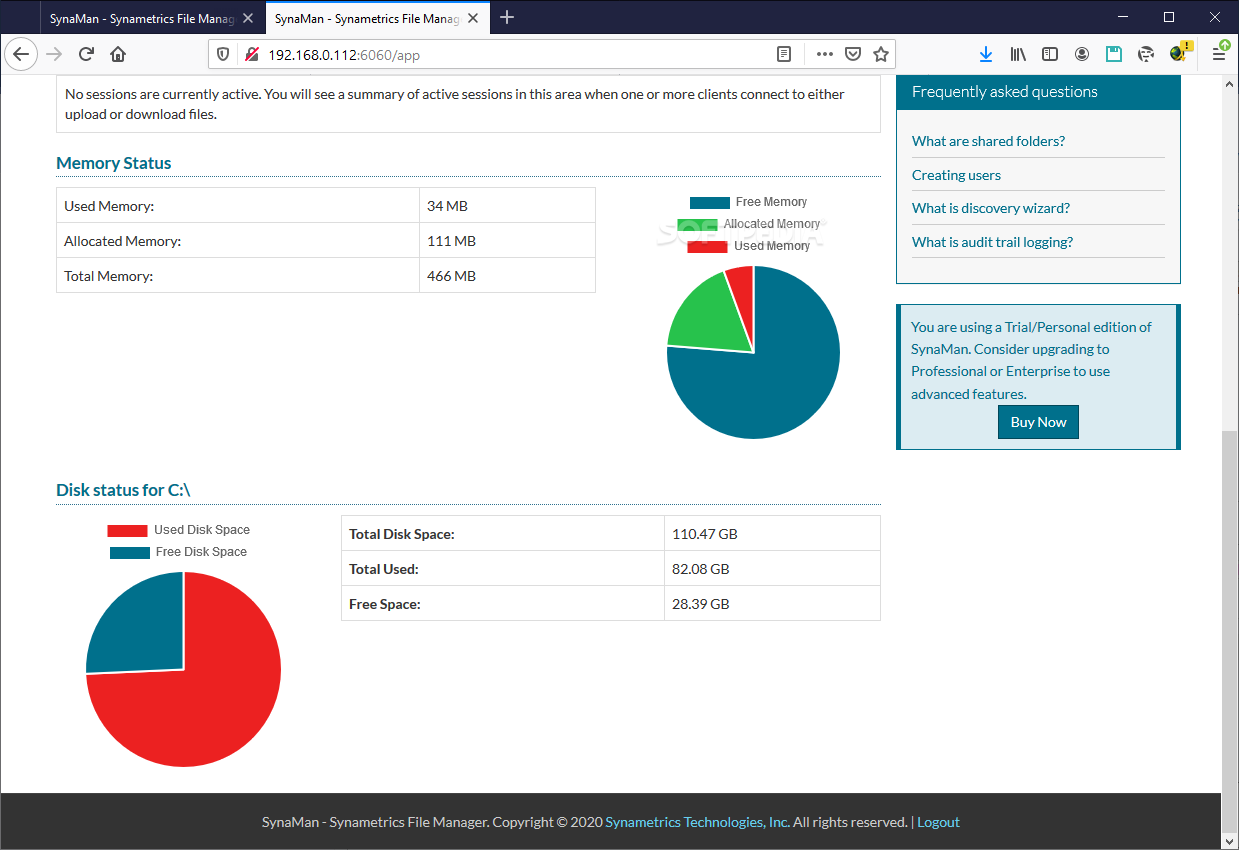The width and height of the screenshot is (1239, 850).
Task: Click the Buy Now button
Action: pyautogui.click(x=1038, y=422)
